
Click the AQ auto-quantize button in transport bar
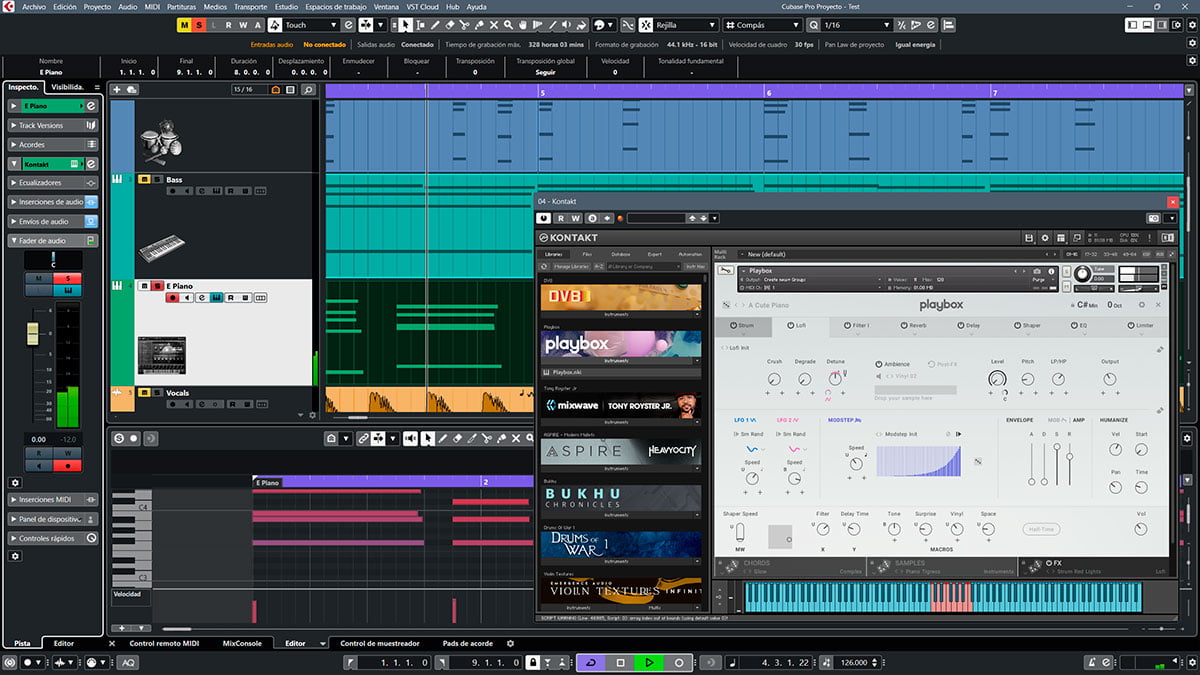tap(129, 662)
